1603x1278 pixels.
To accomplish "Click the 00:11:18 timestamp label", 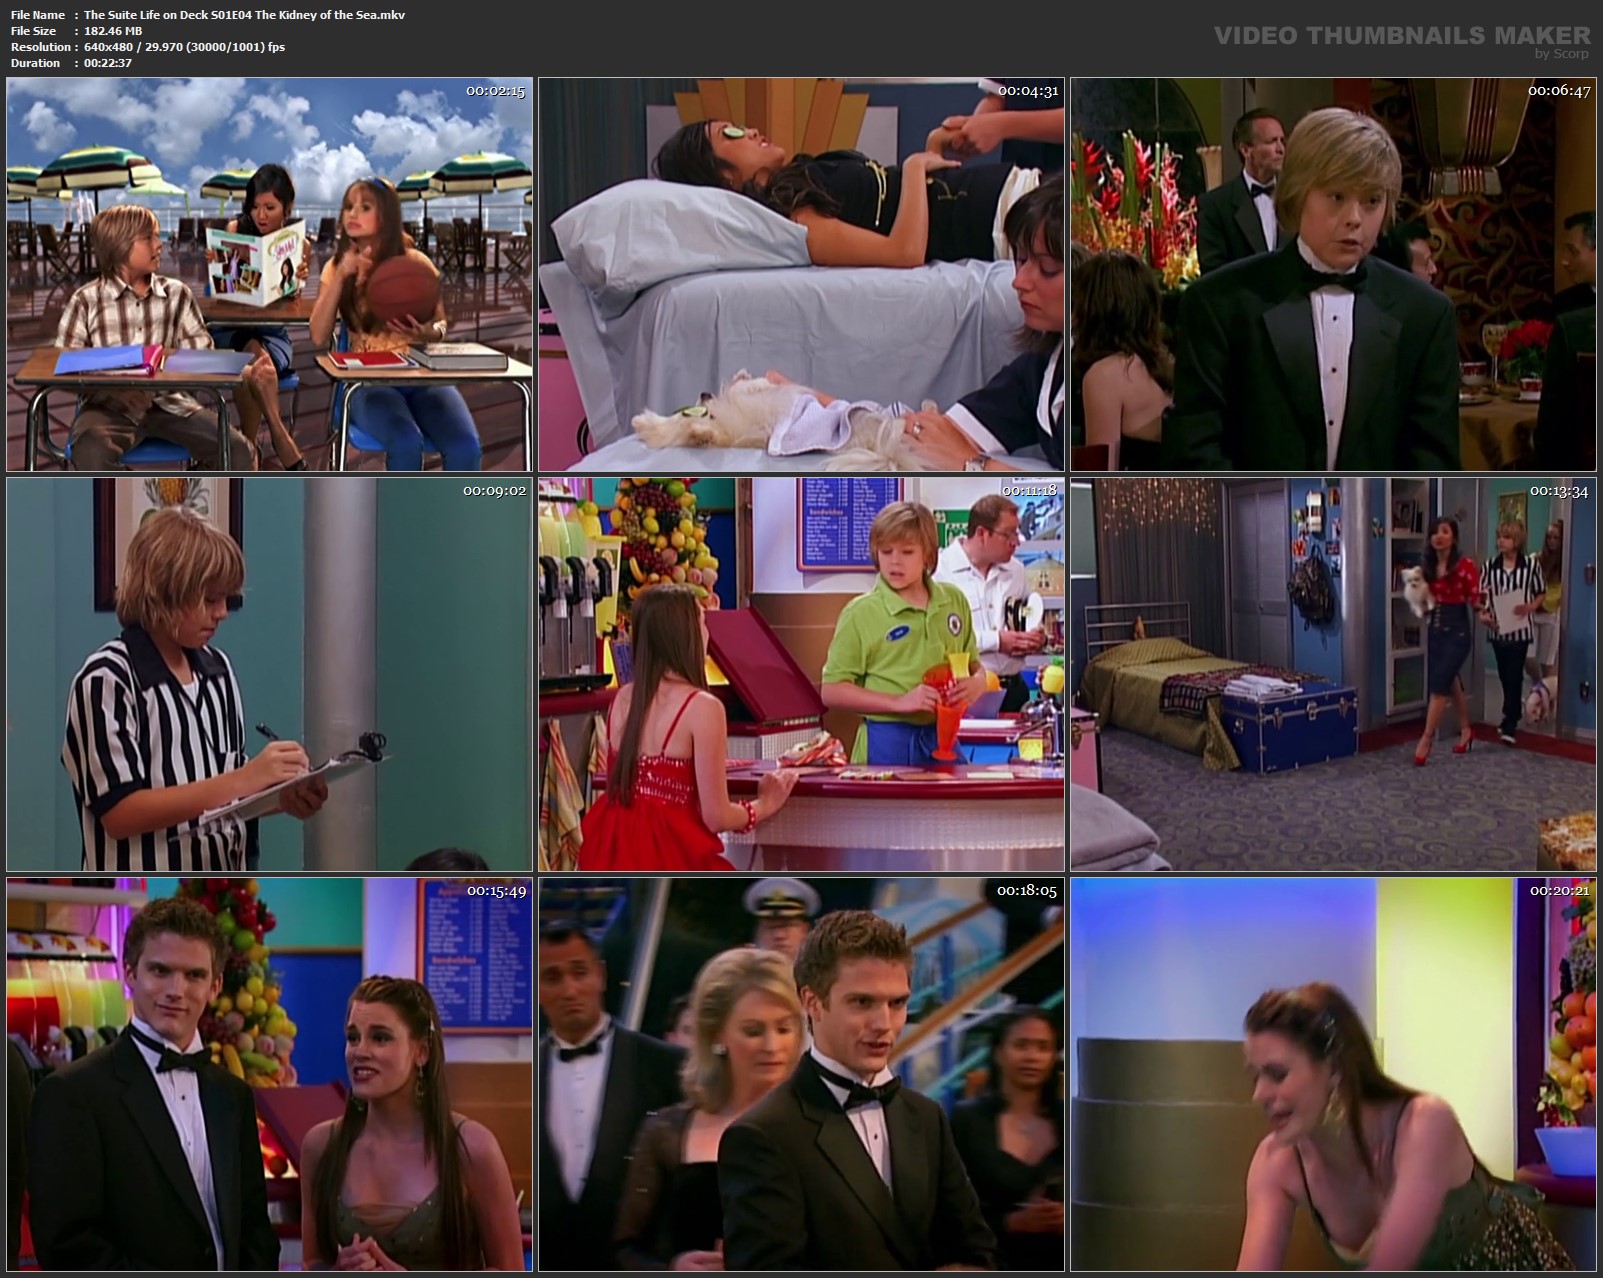I will [1029, 491].
